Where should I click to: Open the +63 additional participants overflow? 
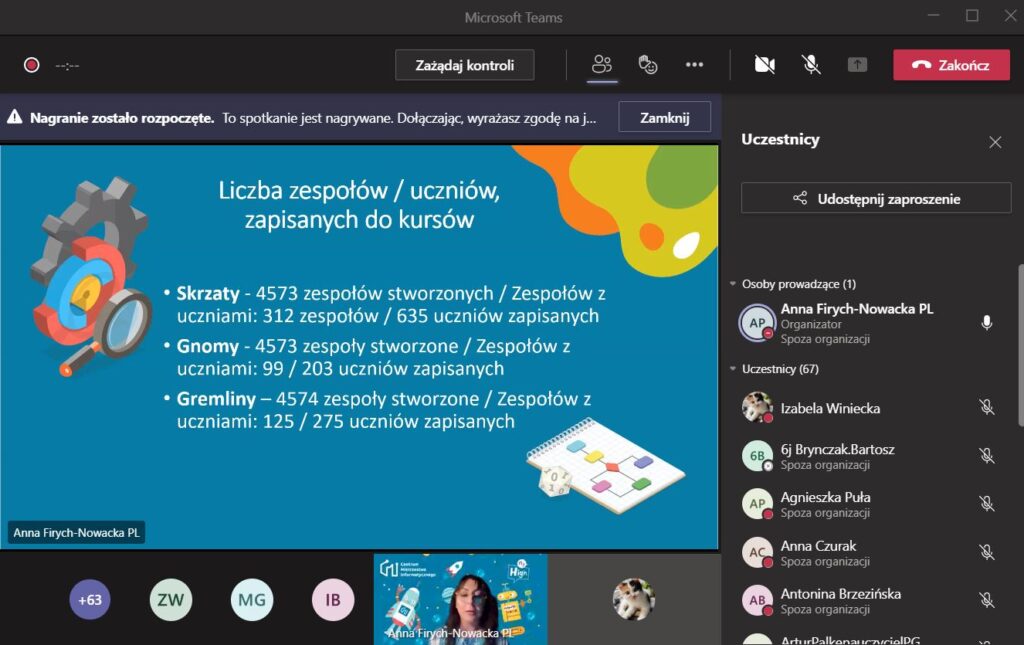[90, 600]
